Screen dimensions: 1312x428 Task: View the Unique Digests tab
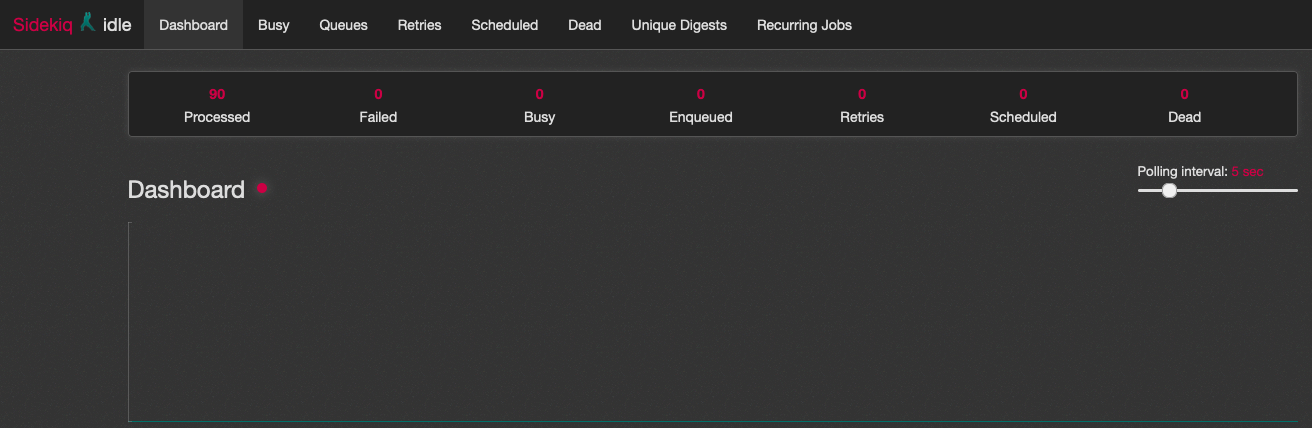[679, 25]
